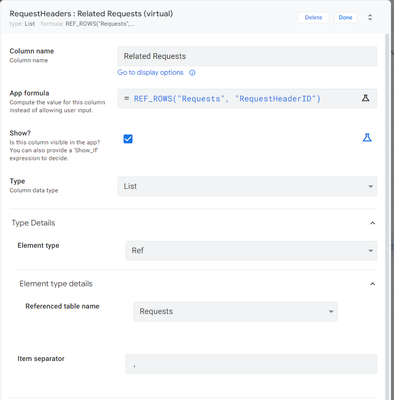Click the Type Details section heading
The height and width of the screenshot is (400, 394).
click(x=33, y=223)
